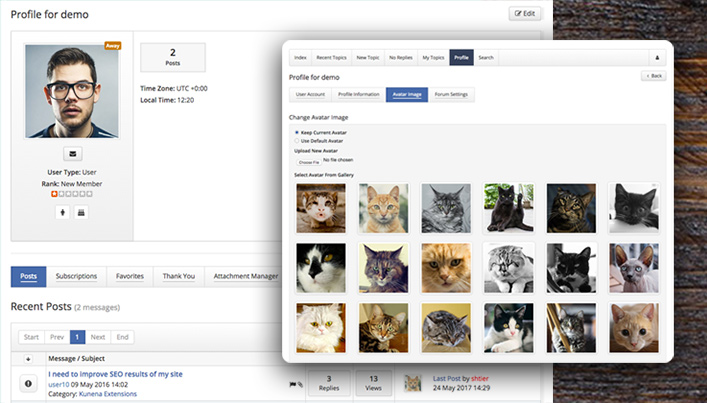Click the topic status icon beside SEO post
Viewport: 707px width, 403px height.
29,382
